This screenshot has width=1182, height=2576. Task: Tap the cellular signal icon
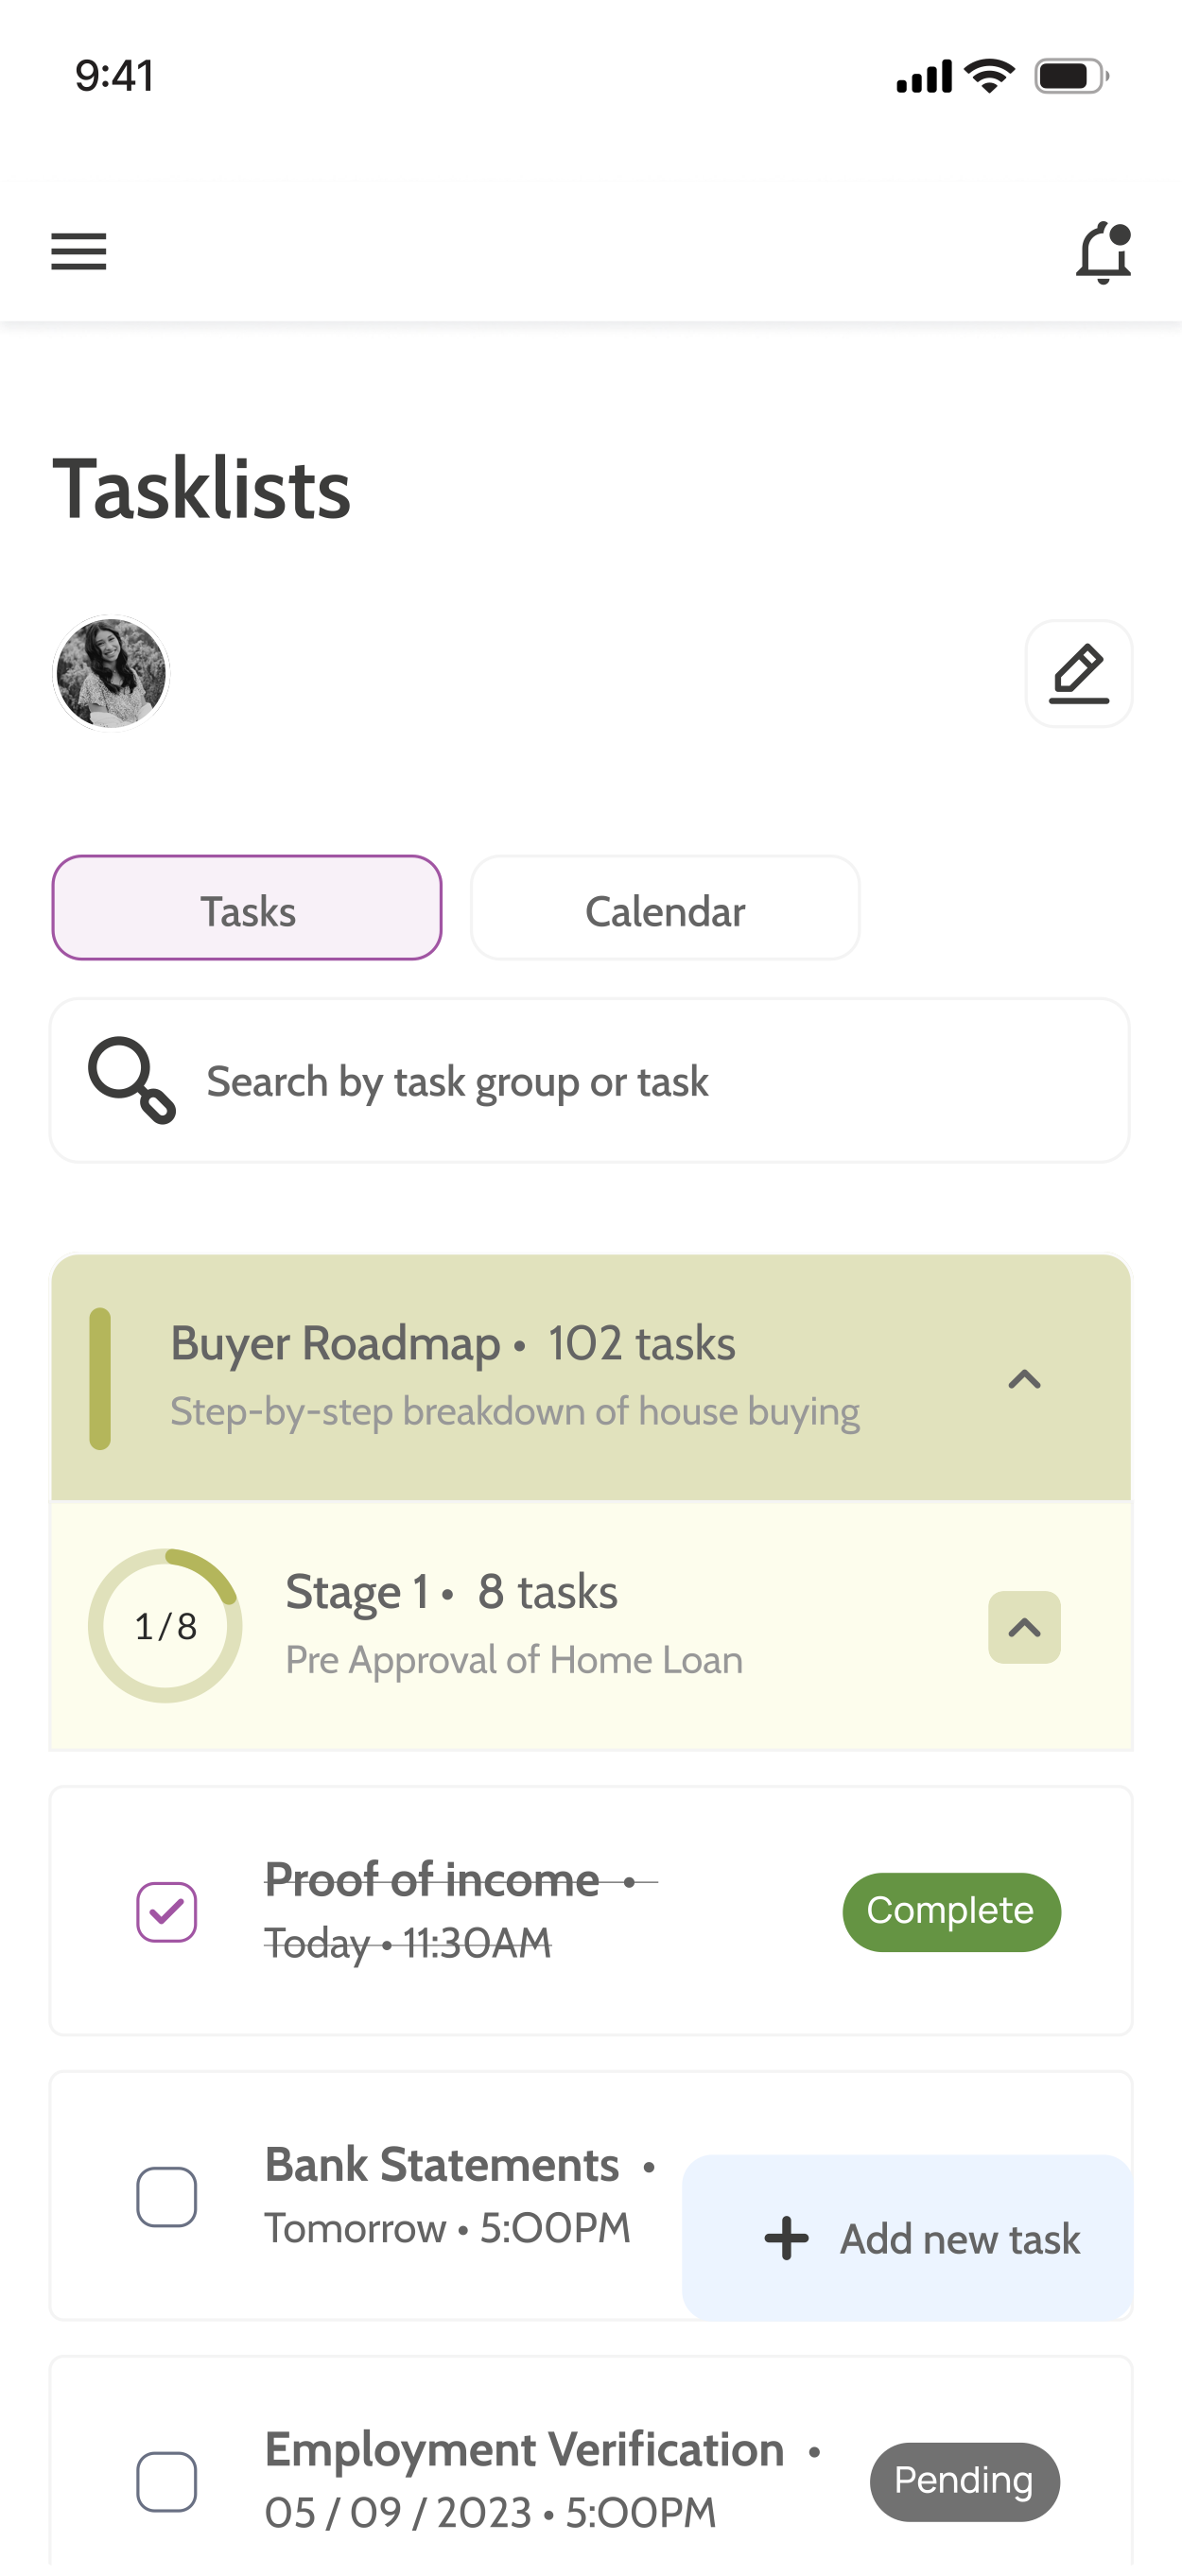(924, 76)
